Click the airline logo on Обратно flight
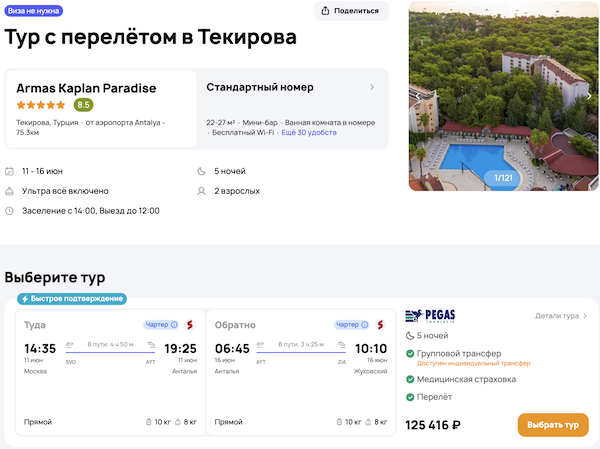The height and width of the screenshot is (449, 600). 381,324
